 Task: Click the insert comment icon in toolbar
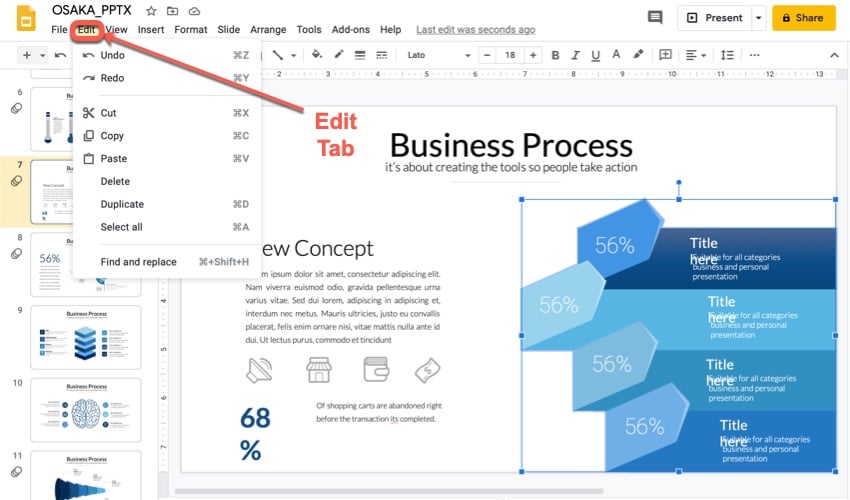point(665,55)
